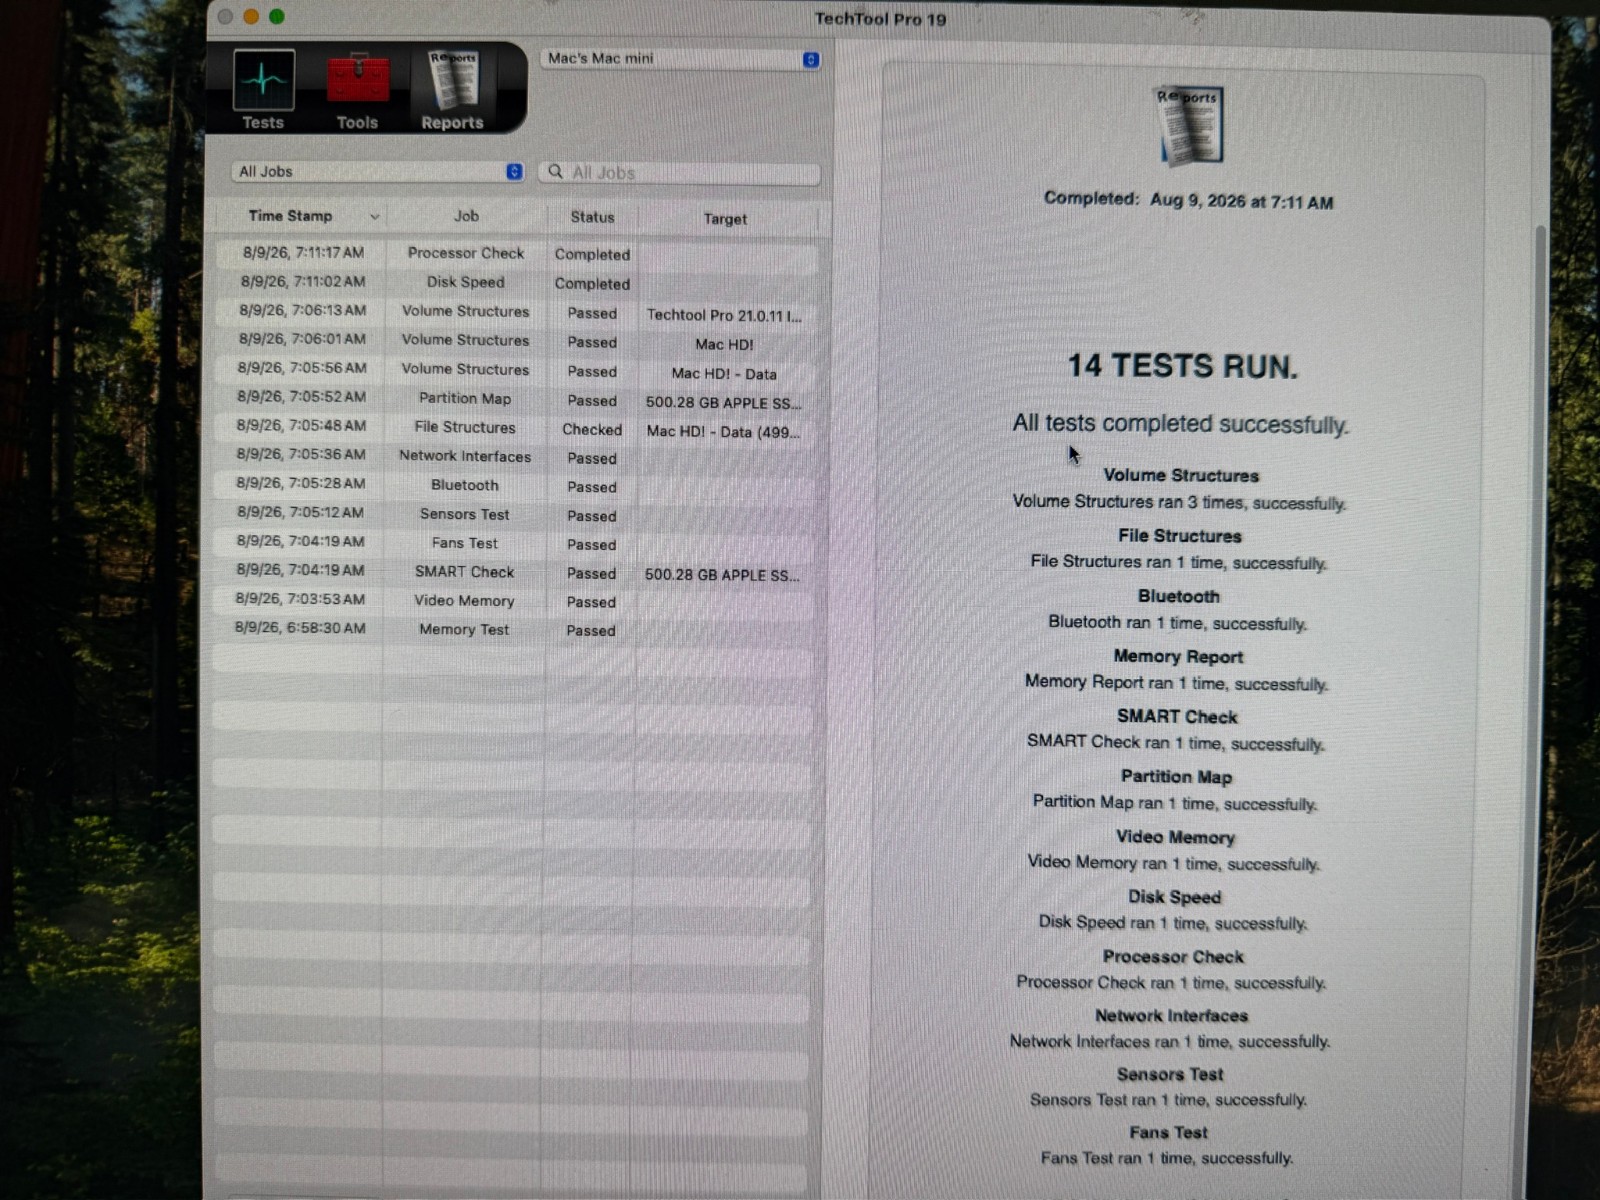
Task: Click the Video Memory report heading
Action: click(1175, 837)
